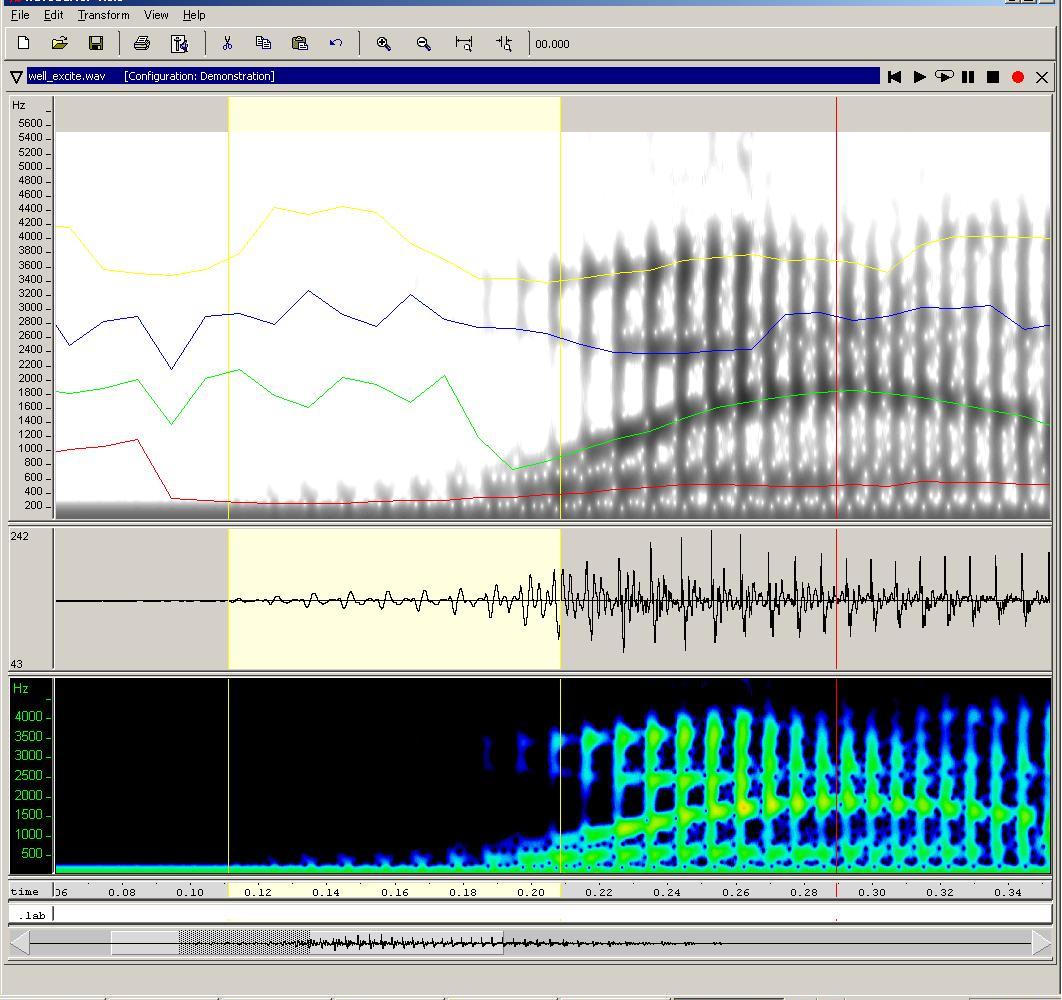The width and height of the screenshot is (1062, 1000).
Task: Click the .lab label input field
Action: [550, 914]
